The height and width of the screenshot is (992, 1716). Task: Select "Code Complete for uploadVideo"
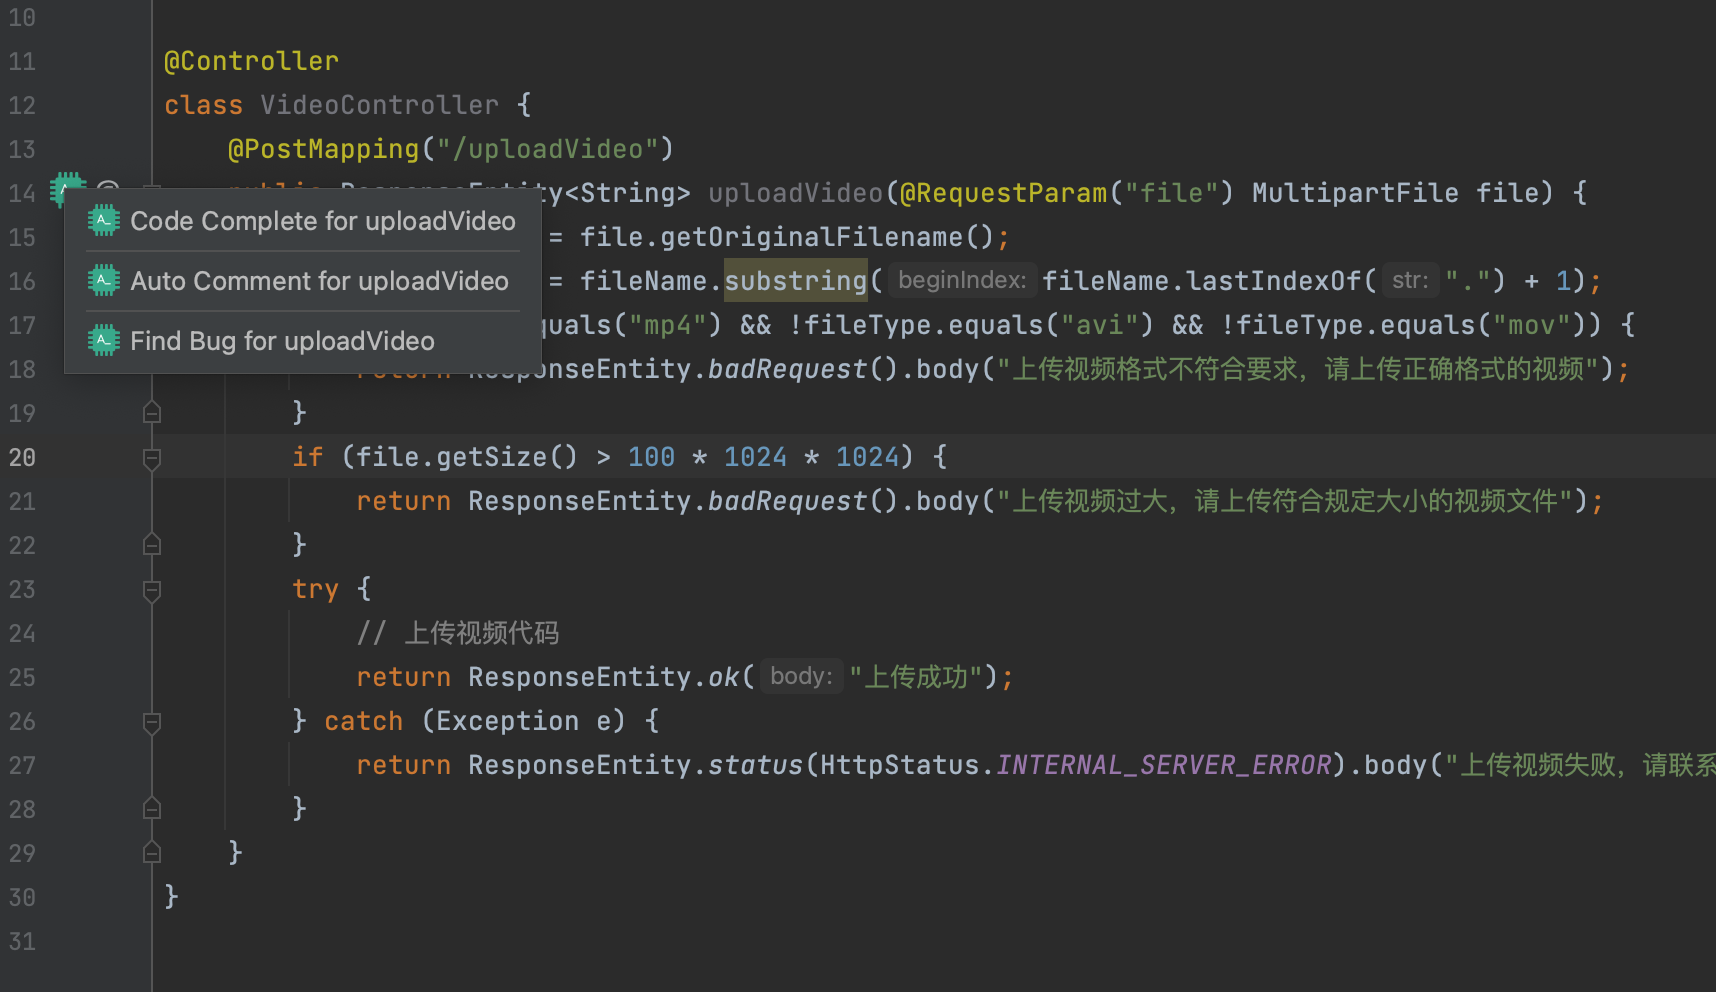tap(322, 220)
